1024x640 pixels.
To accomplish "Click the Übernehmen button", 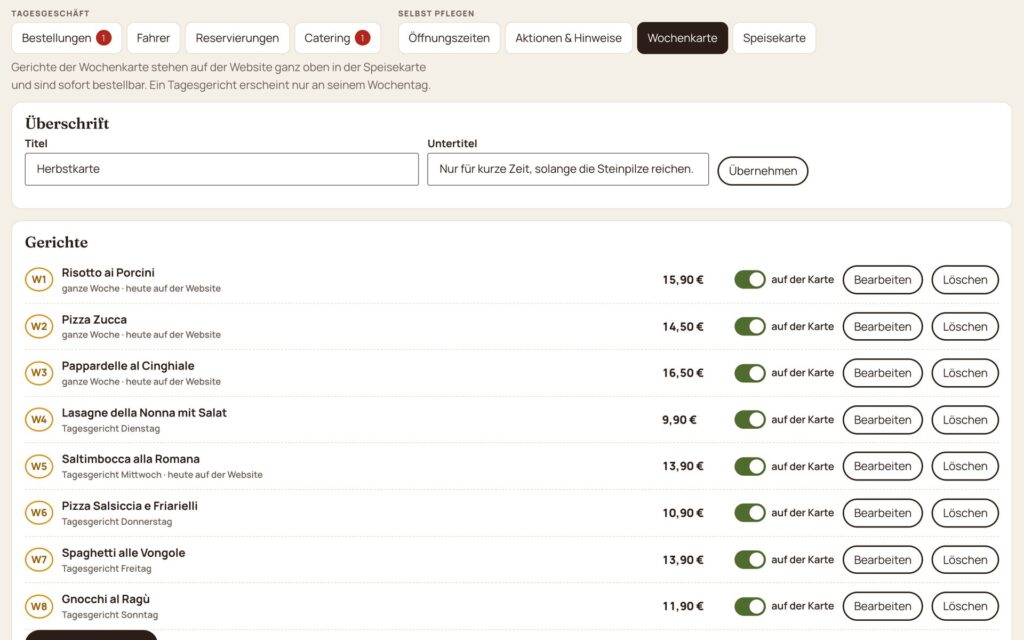I will pyautogui.click(x=763, y=171).
